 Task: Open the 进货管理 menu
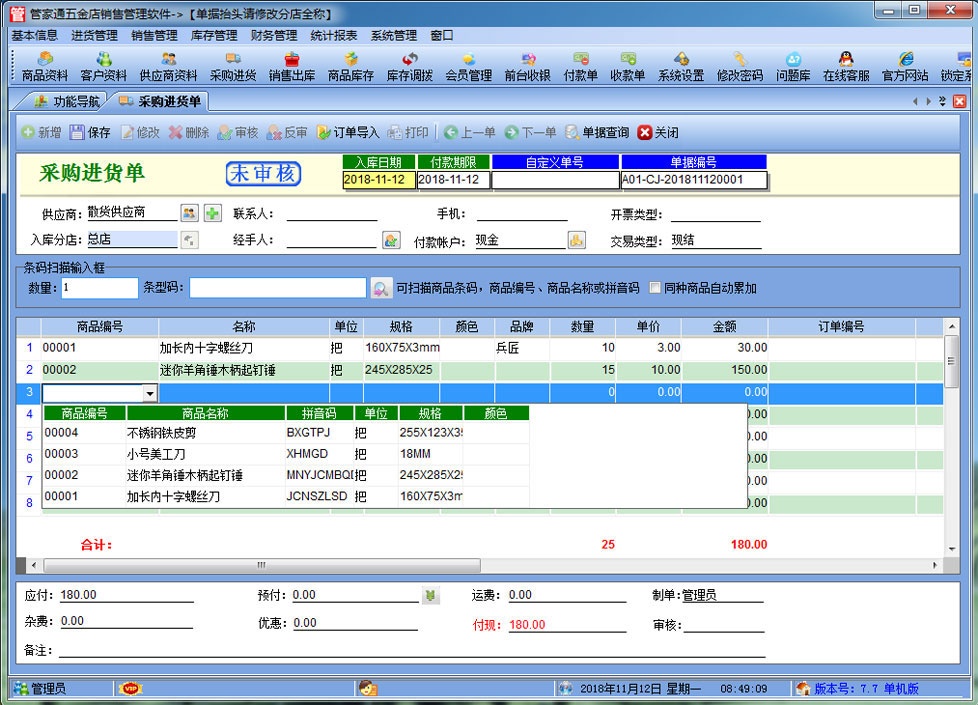[x=94, y=35]
